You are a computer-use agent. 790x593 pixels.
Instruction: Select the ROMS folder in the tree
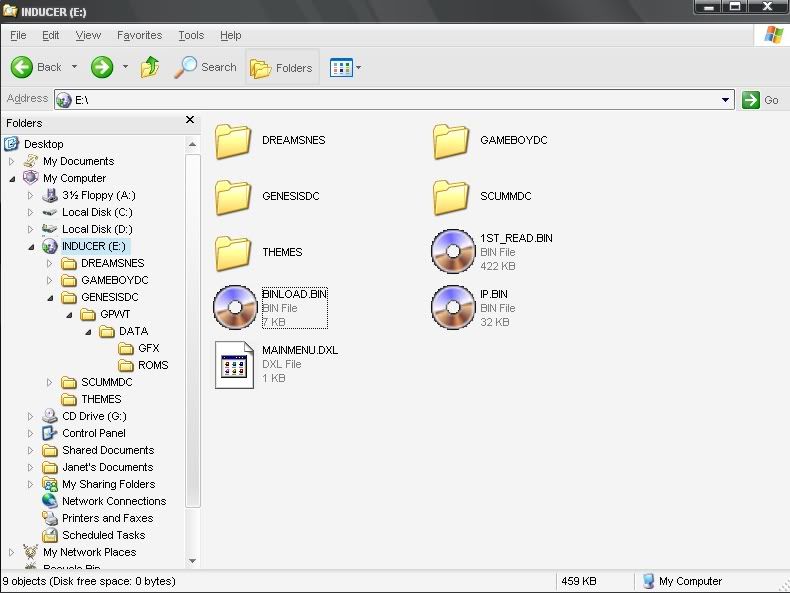point(153,365)
